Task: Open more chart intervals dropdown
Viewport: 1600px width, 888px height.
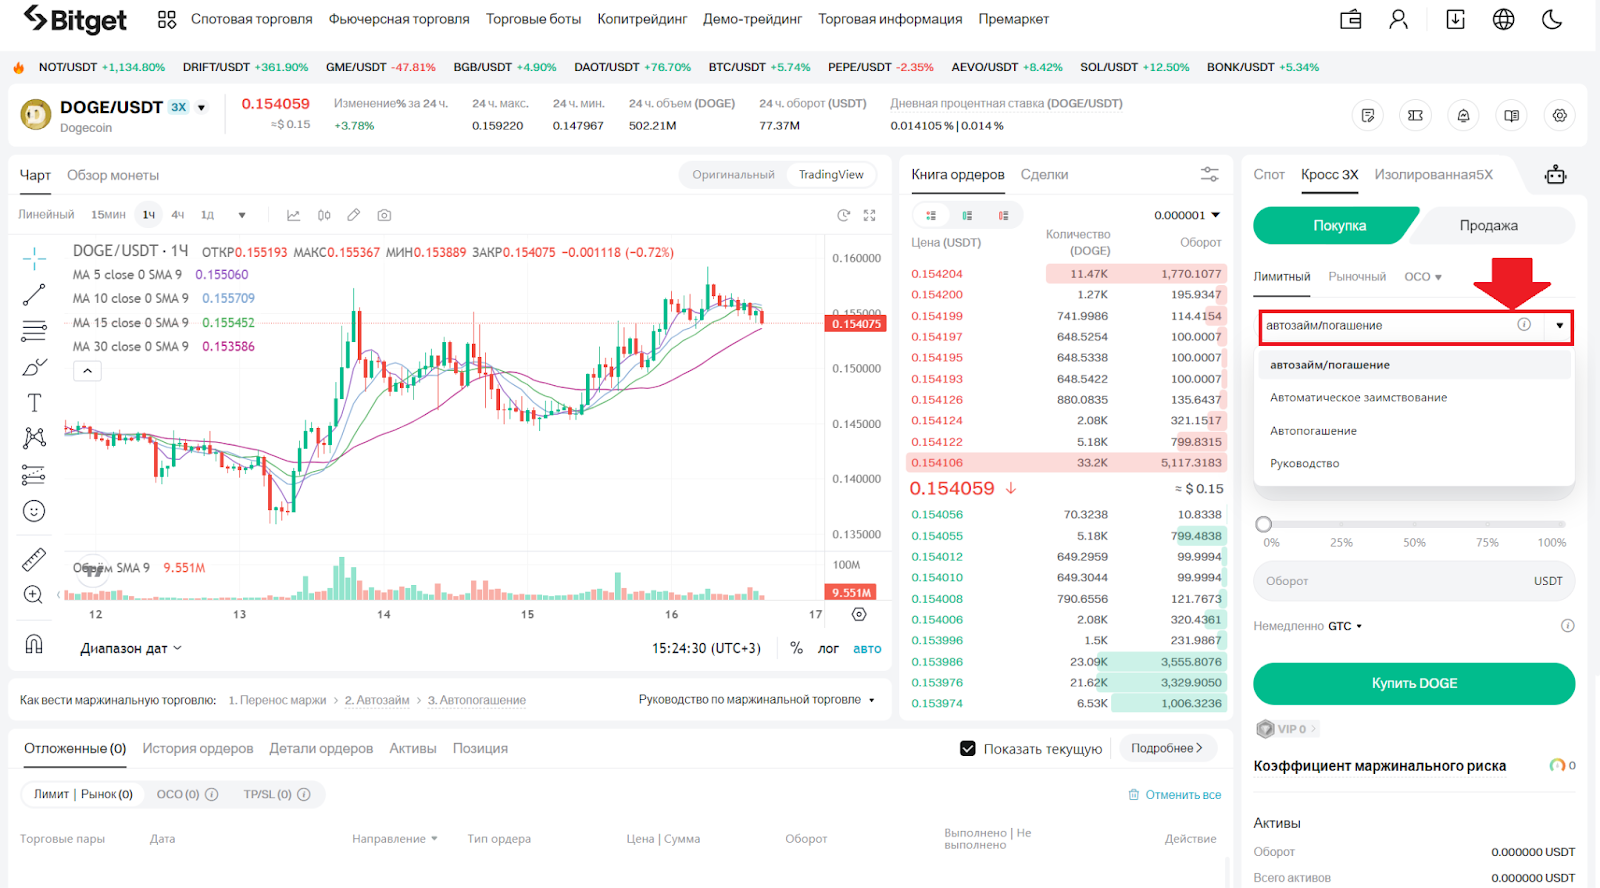Action: click(x=241, y=215)
